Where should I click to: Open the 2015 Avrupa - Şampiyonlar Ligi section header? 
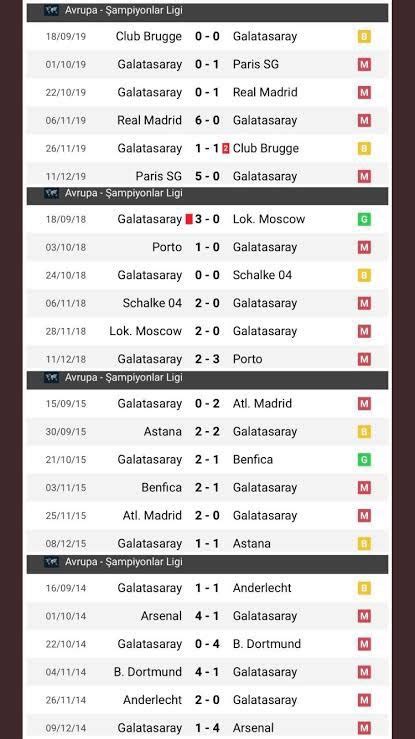coord(207,379)
